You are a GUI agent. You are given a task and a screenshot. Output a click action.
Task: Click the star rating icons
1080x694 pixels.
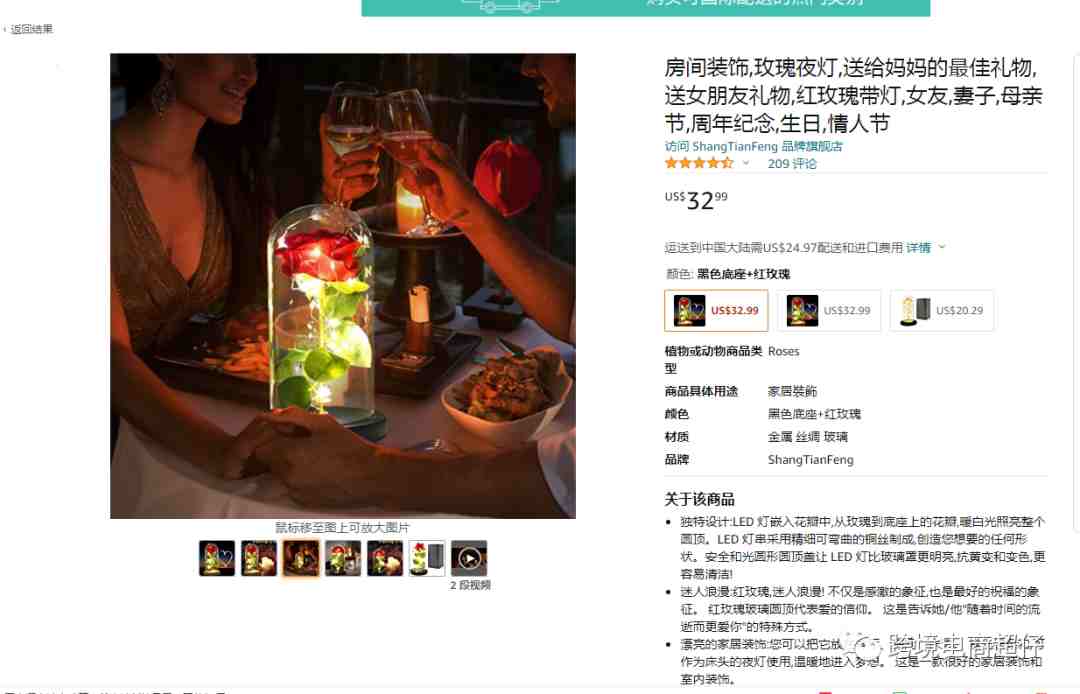click(x=699, y=163)
